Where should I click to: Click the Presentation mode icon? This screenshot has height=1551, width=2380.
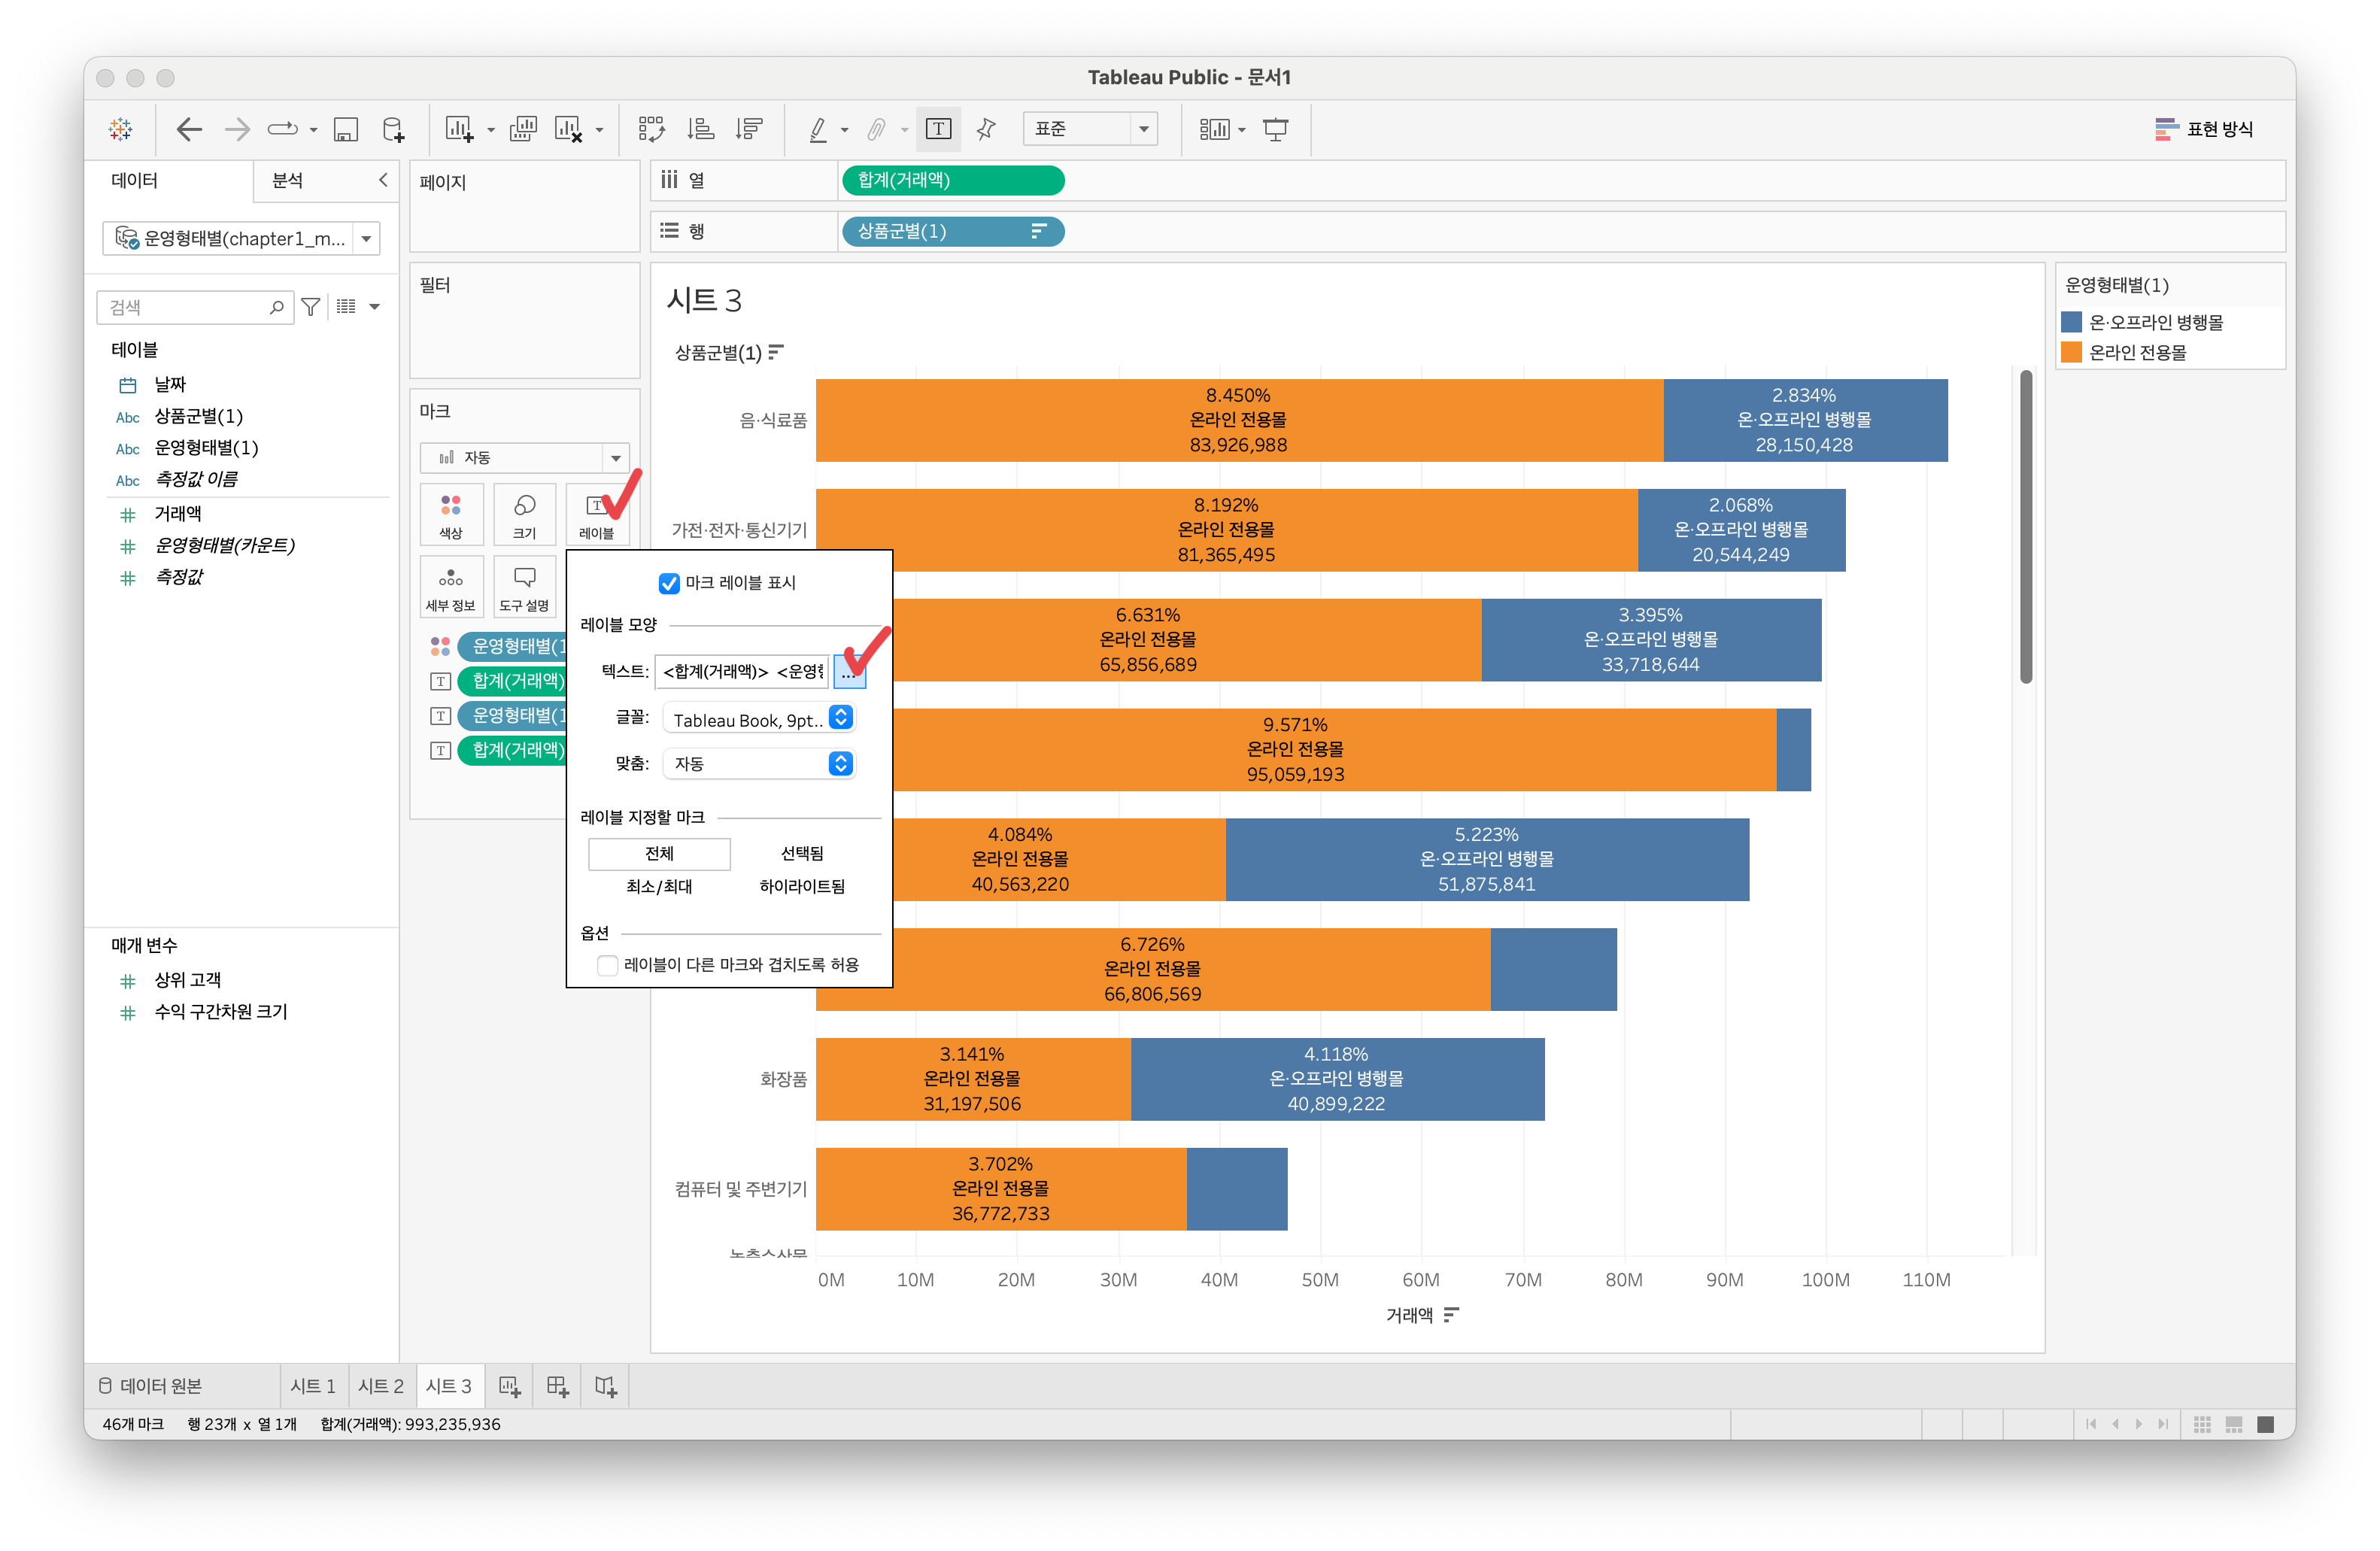click(x=1275, y=129)
